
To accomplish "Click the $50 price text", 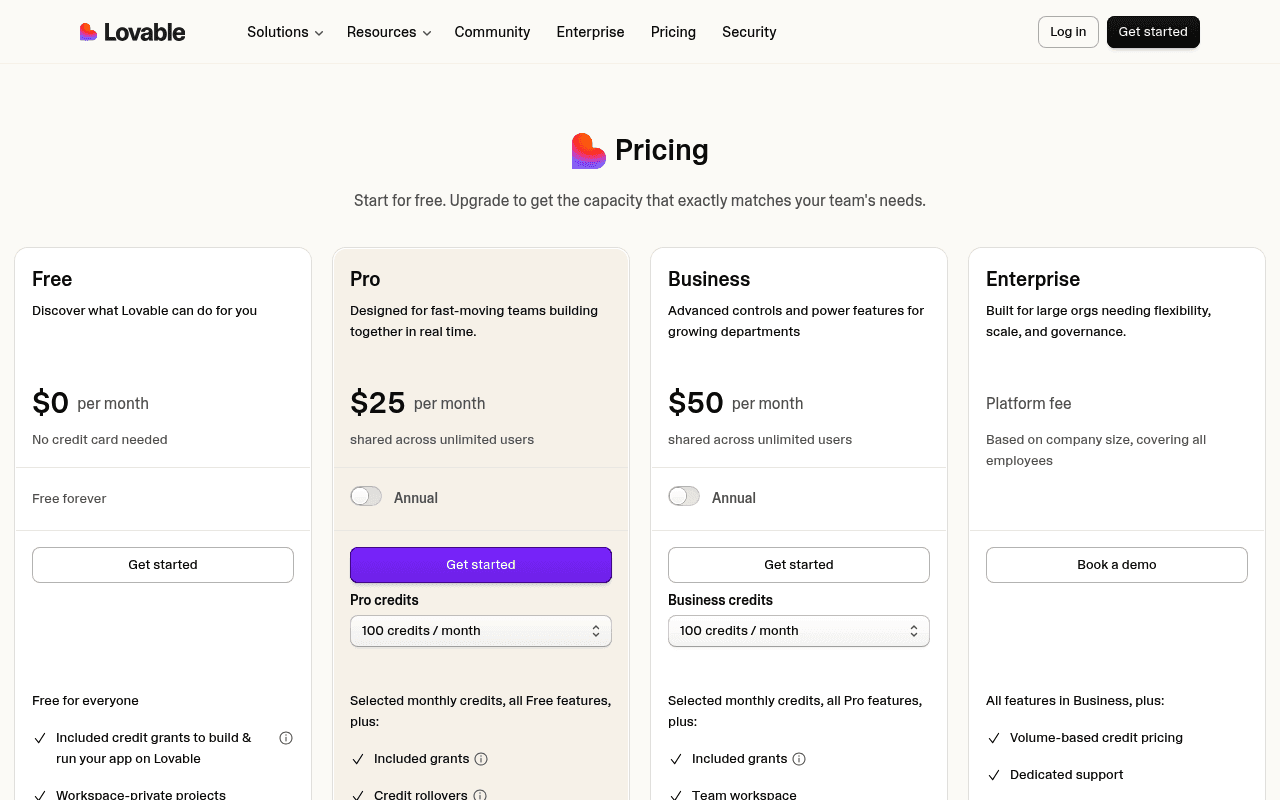I will 696,403.
